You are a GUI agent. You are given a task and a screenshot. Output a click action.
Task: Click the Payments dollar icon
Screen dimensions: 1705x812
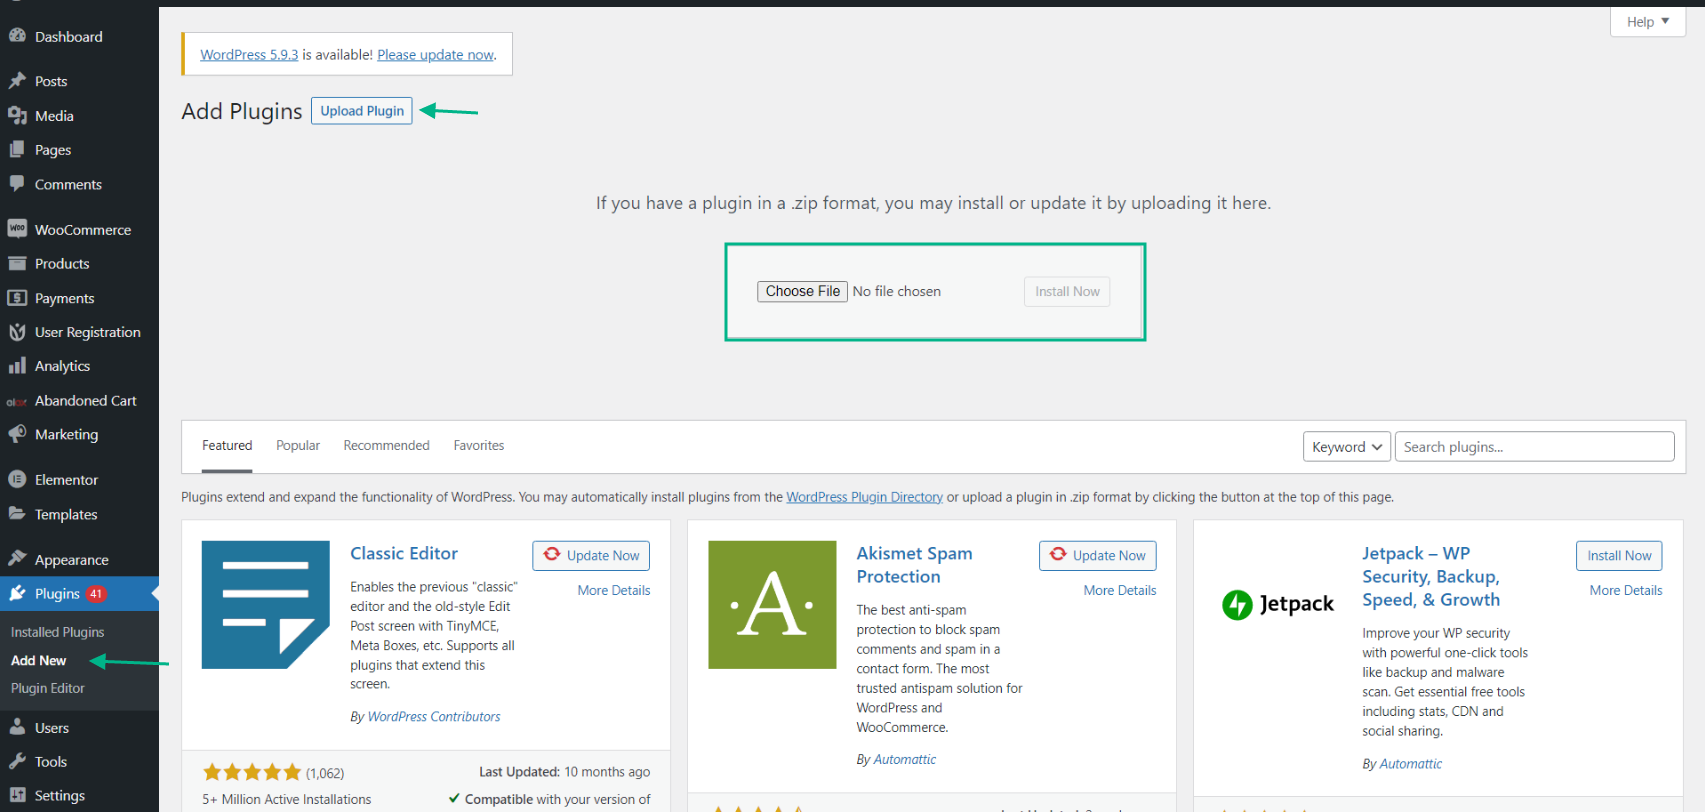point(17,298)
